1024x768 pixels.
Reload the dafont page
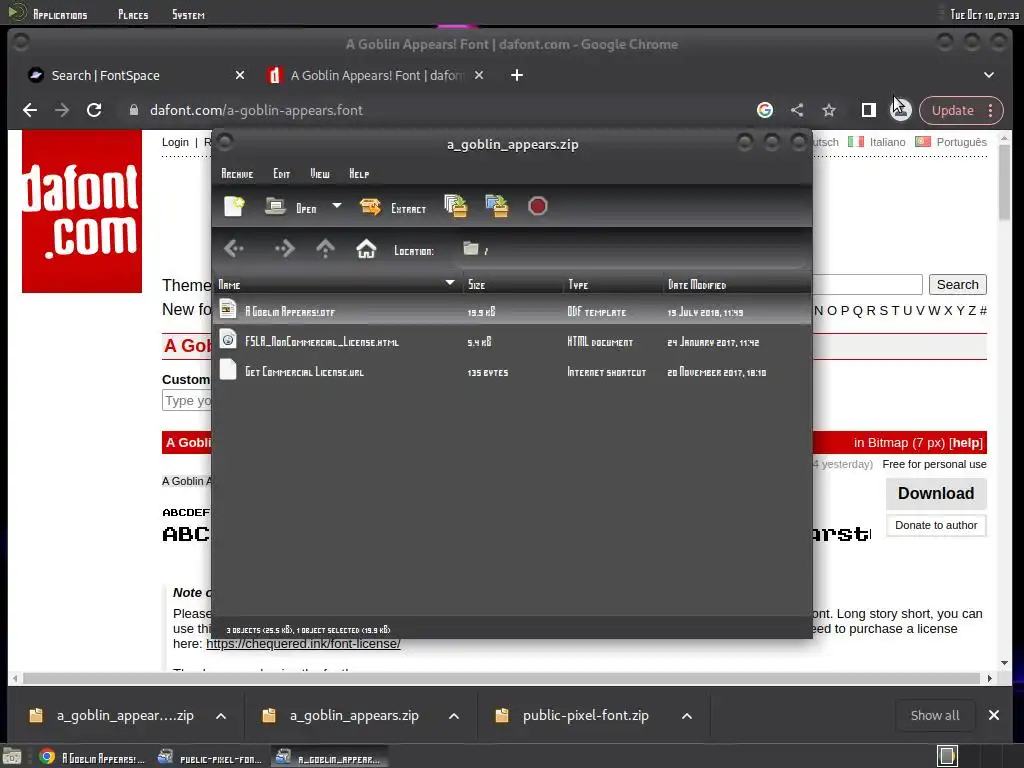tap(94, 110)
